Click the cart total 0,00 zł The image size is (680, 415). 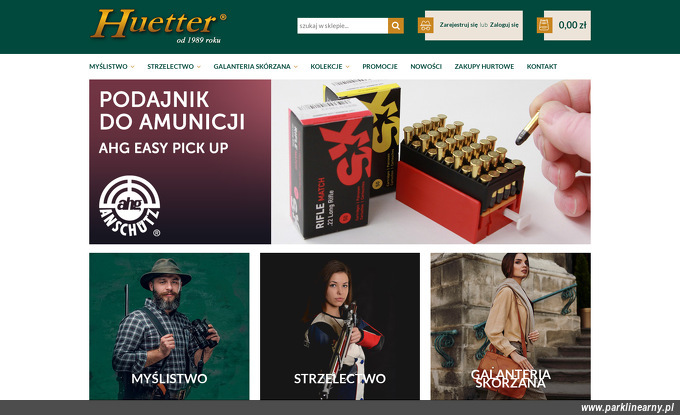(572, 25)
